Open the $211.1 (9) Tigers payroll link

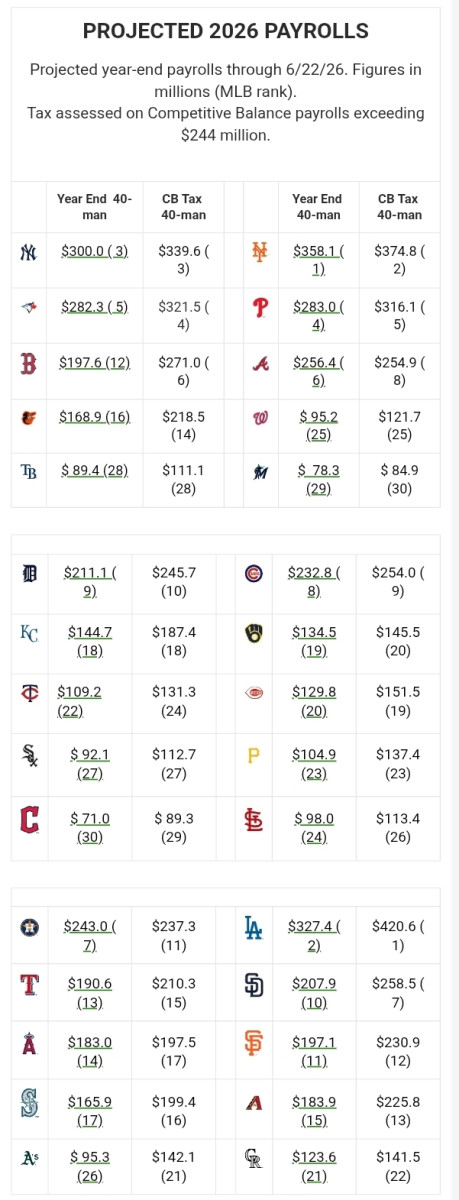pos(90,581)
